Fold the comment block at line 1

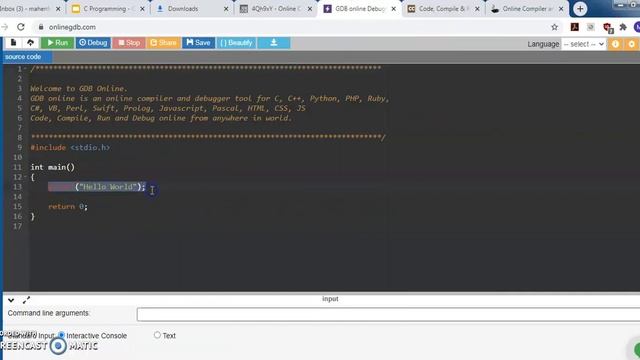point(25,69)
